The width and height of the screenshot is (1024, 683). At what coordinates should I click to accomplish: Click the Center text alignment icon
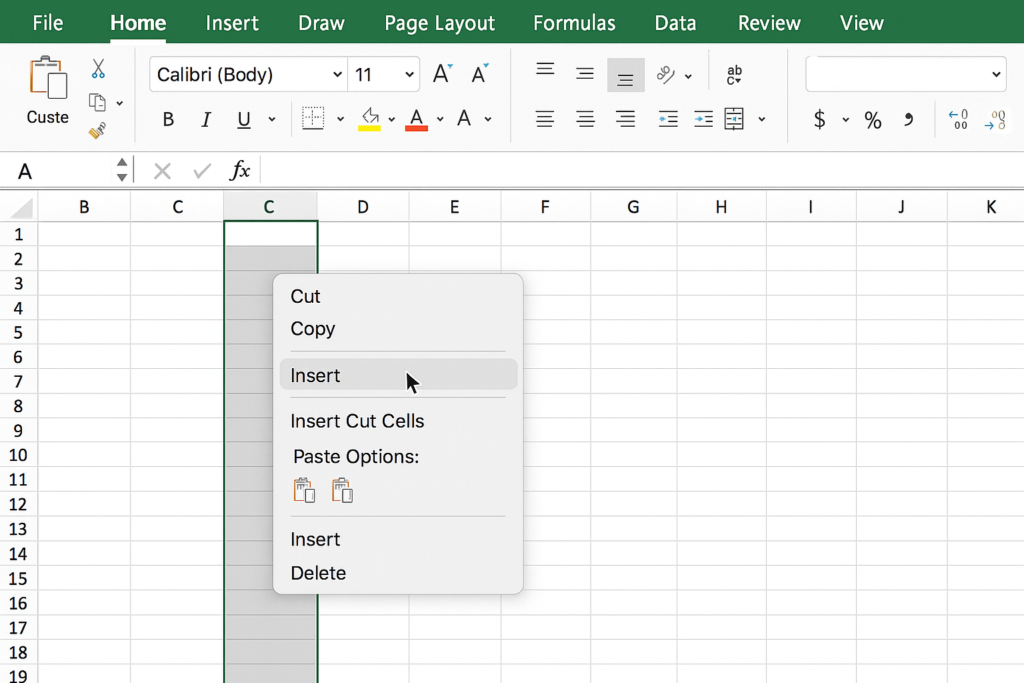pos(585,119)
